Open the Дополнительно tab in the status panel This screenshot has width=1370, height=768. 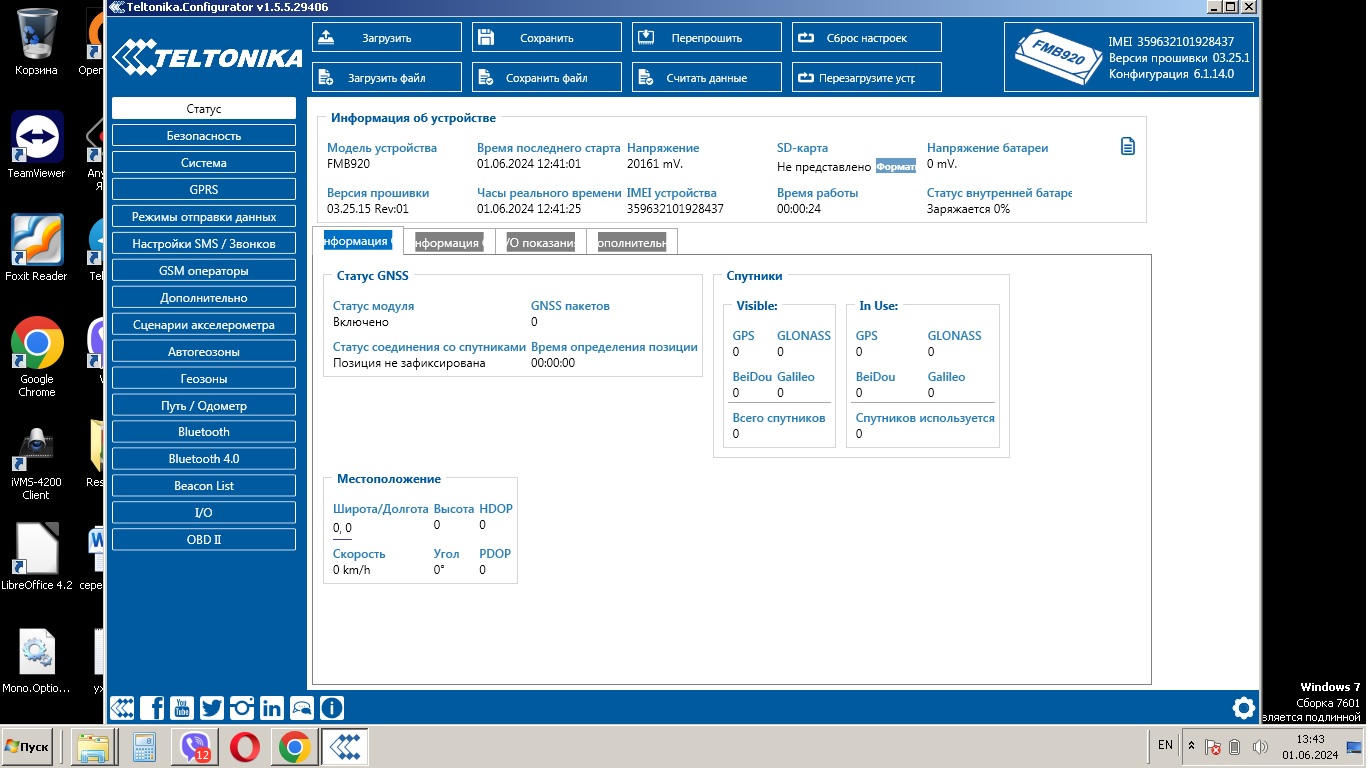[x=631, y=242]
